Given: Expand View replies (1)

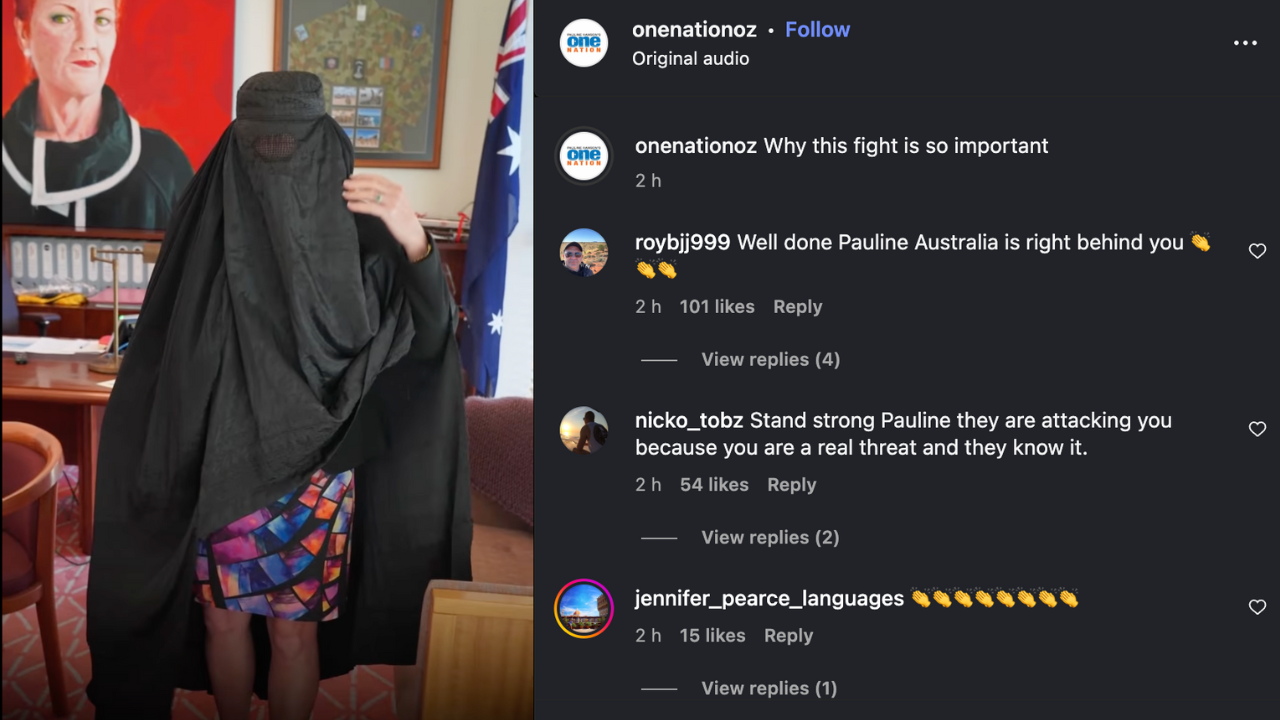Looking at the screenshot, I should coord(769,688).
